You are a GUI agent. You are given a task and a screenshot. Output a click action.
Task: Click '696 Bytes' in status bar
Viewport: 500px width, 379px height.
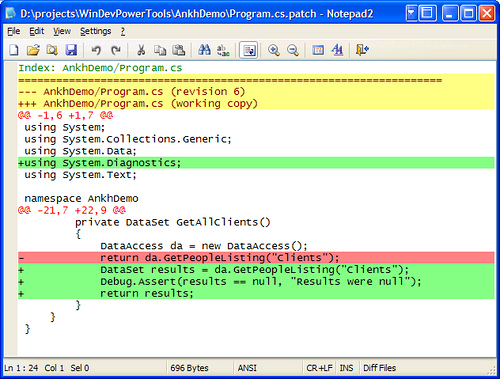(x=189, y=368)
